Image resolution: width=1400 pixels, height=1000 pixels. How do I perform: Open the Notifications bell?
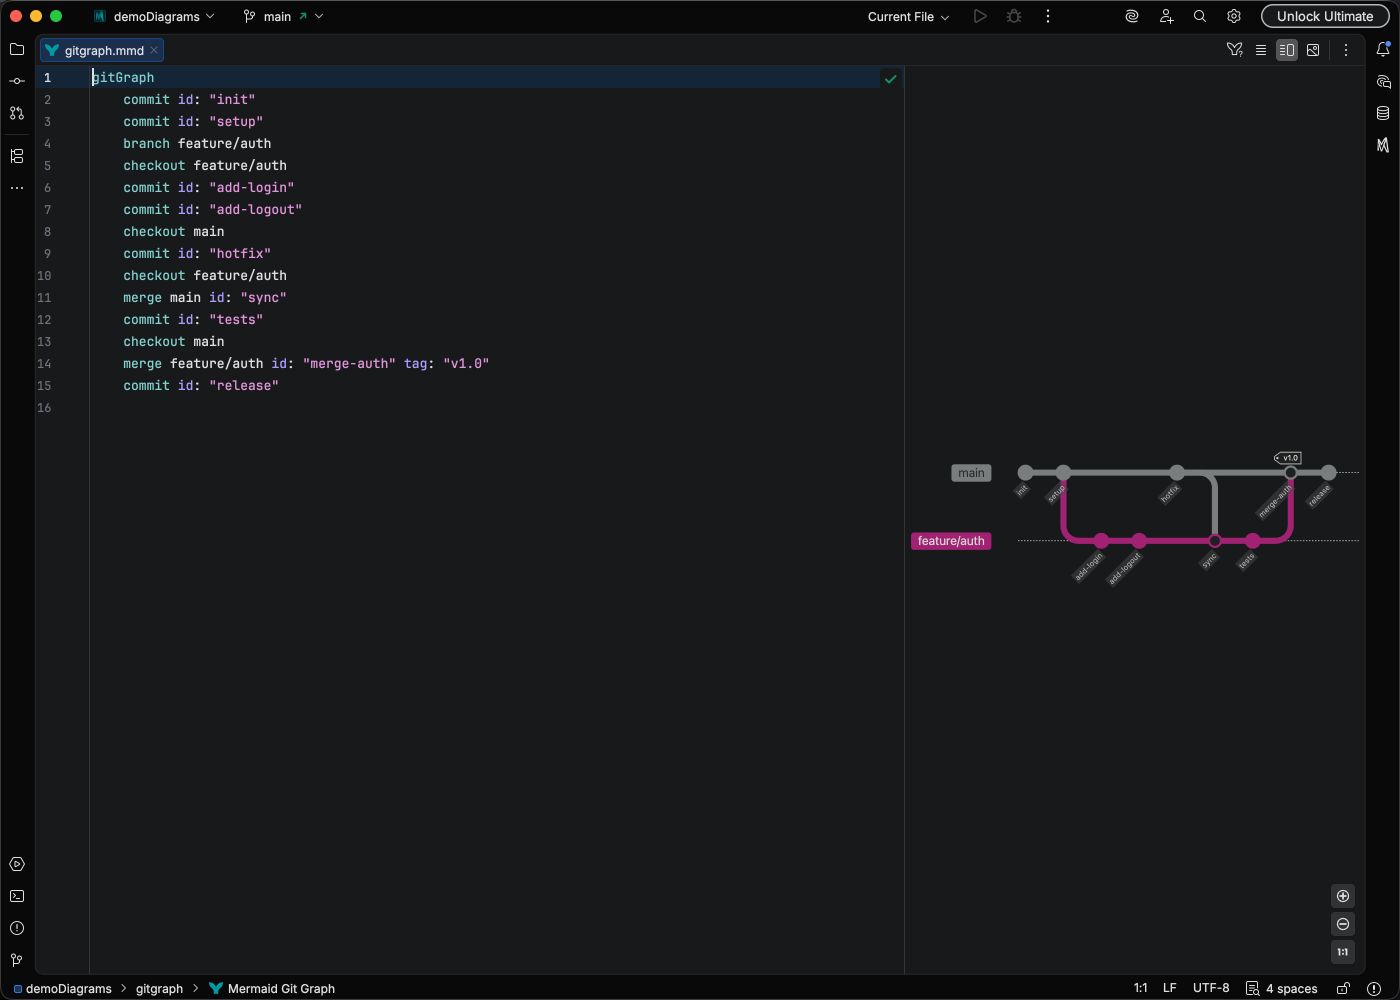pos(1384,48)
